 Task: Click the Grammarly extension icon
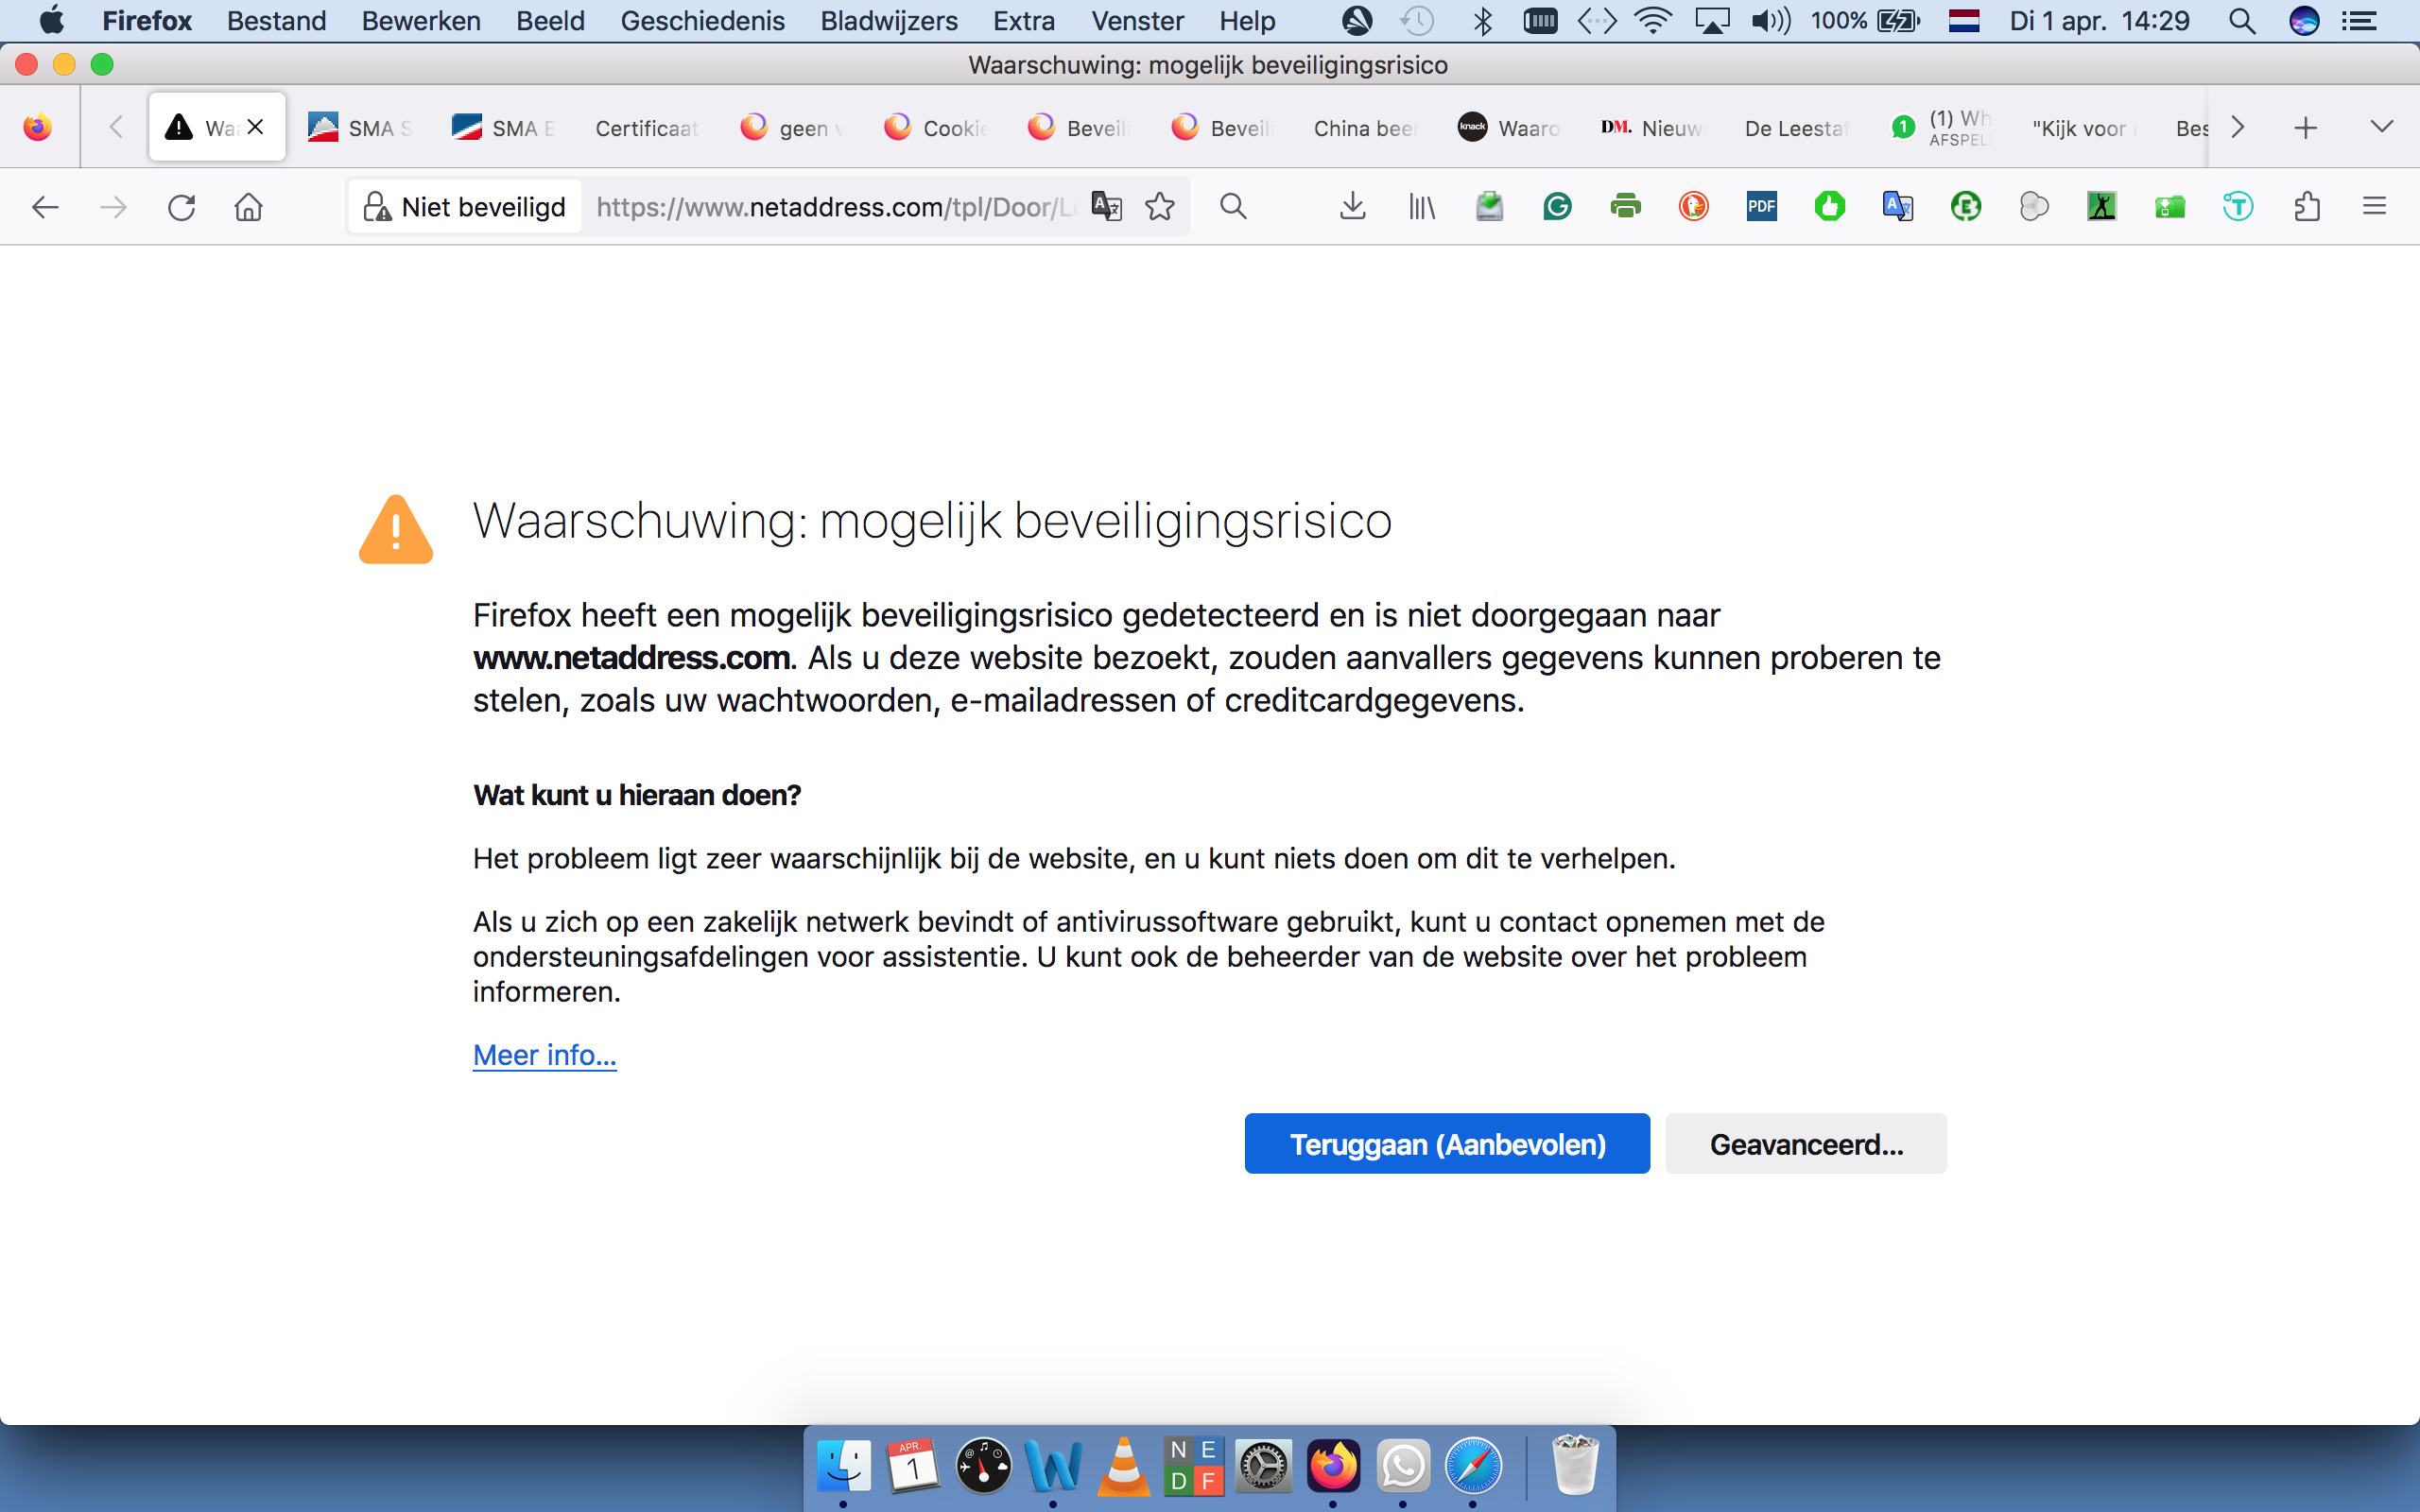1557,207
